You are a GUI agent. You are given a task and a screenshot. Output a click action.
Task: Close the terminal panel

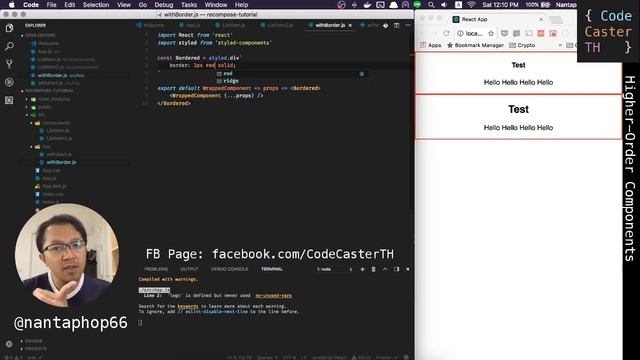(407, 269)
